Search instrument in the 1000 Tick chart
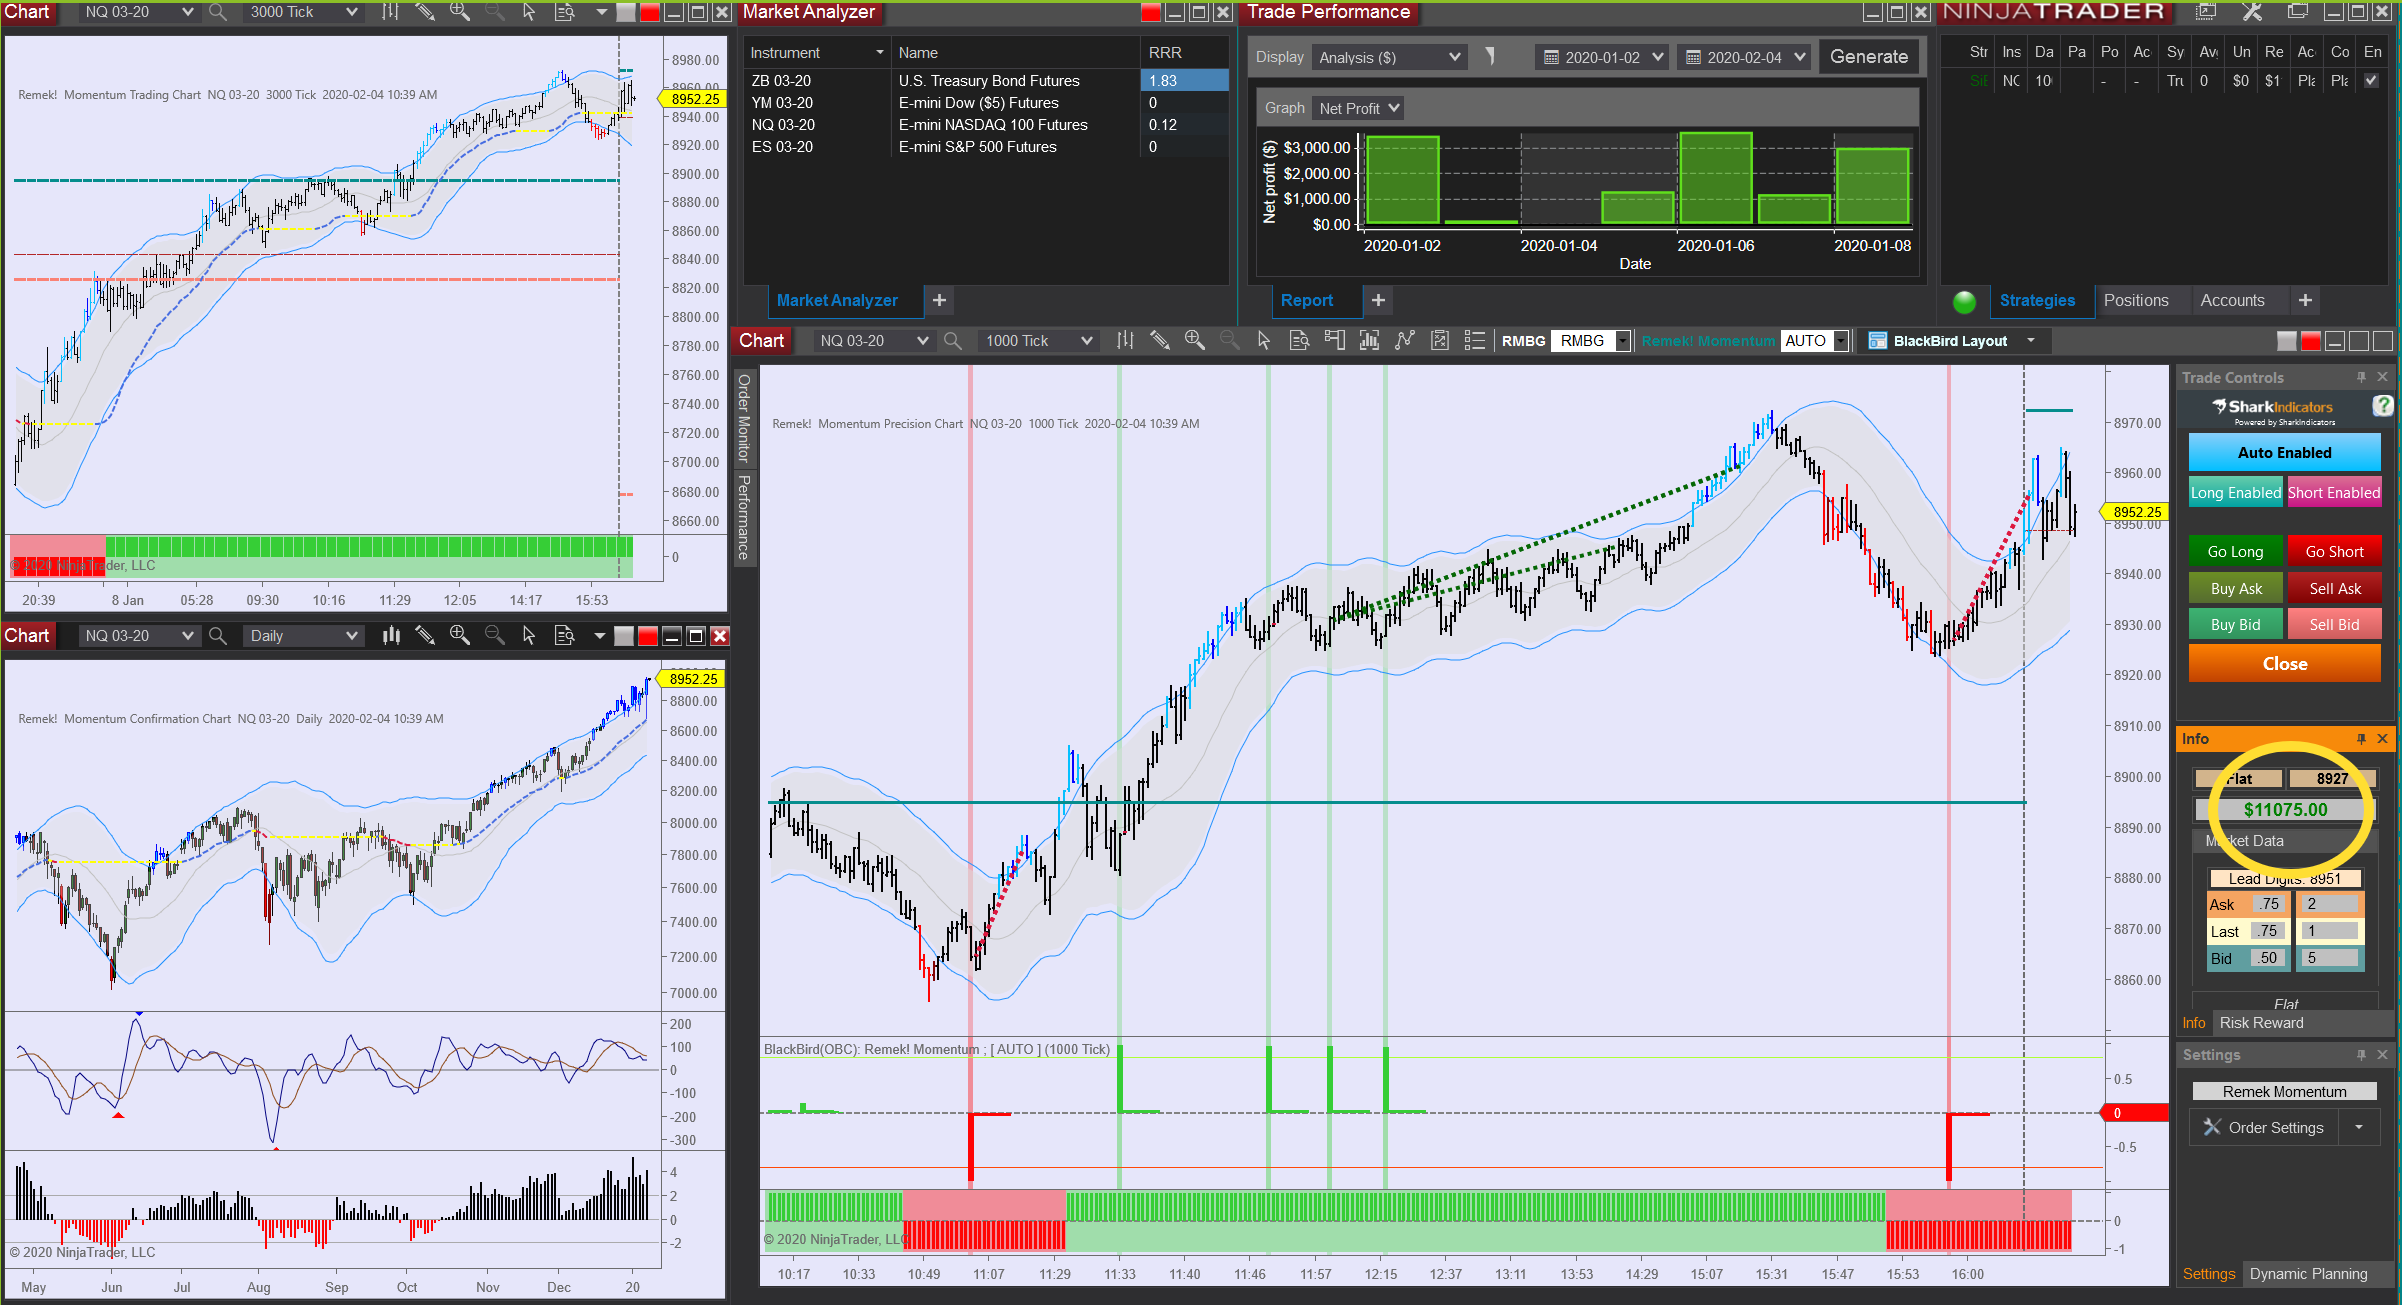Screen dimensions: 2402x1305 pyautogui.click(x=953, y=341)
